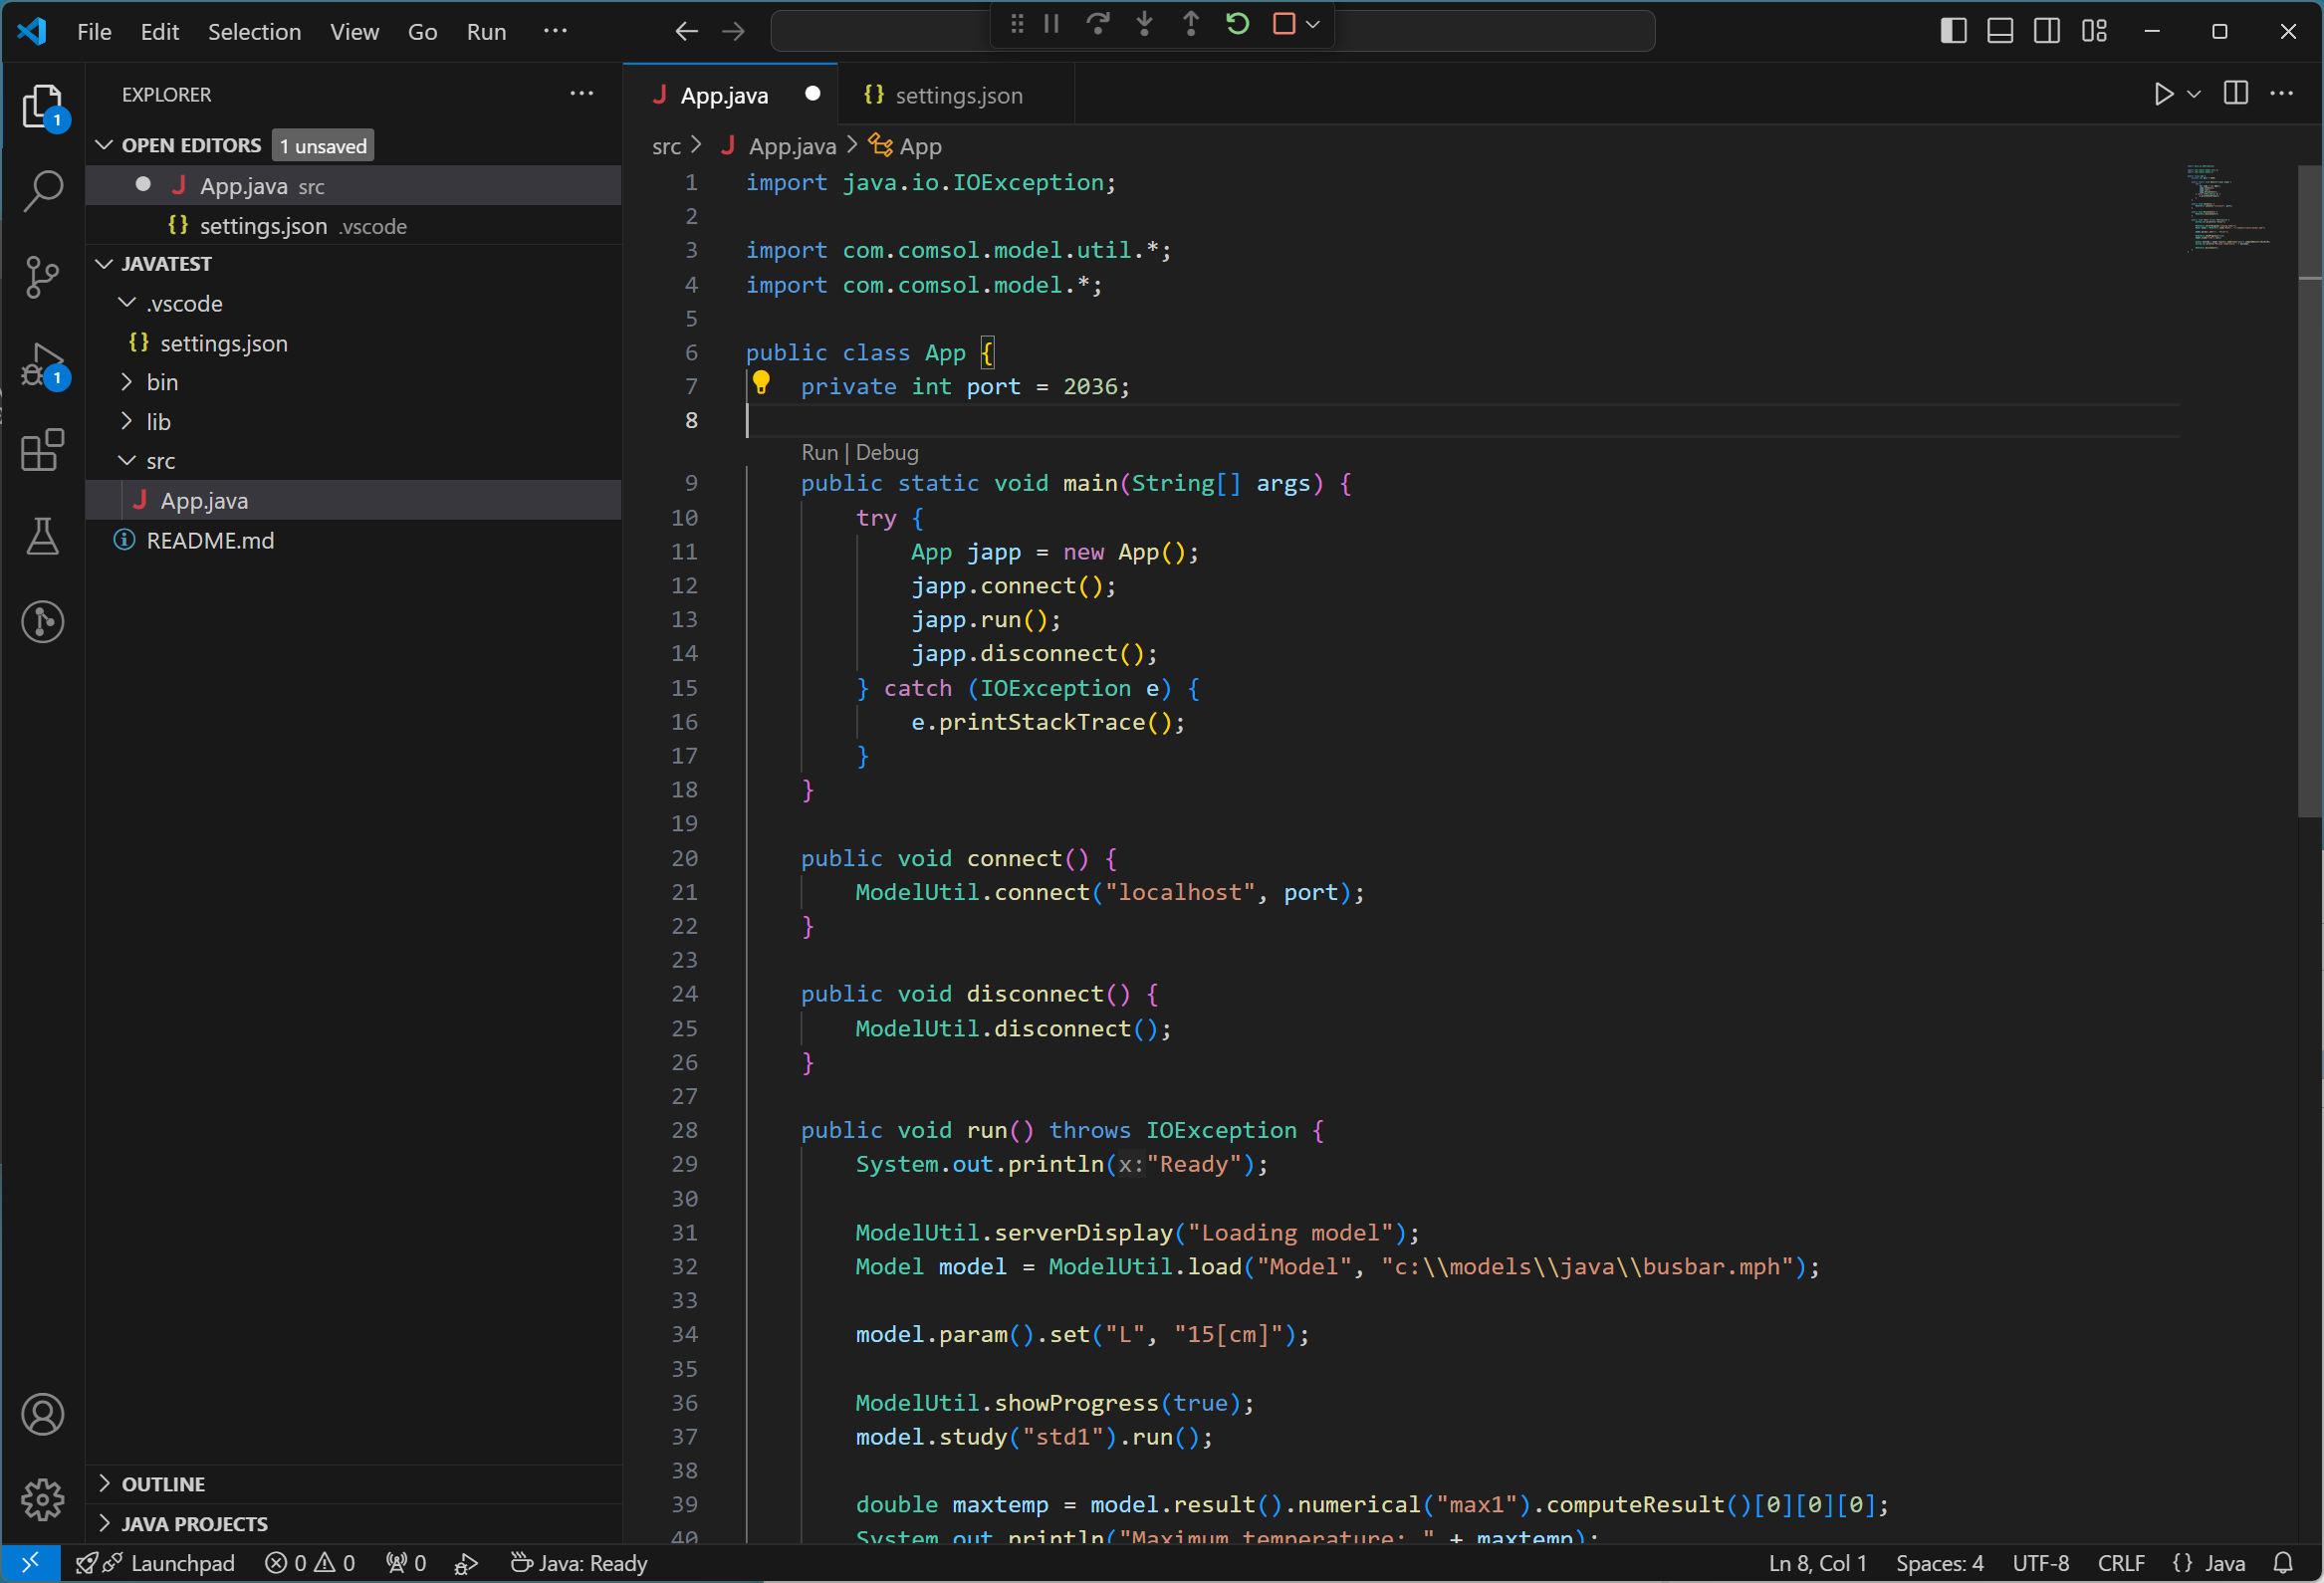The image size is (2324, 1583).
Task: Click the Step Over debug icon
Action: pos(1097,24)
